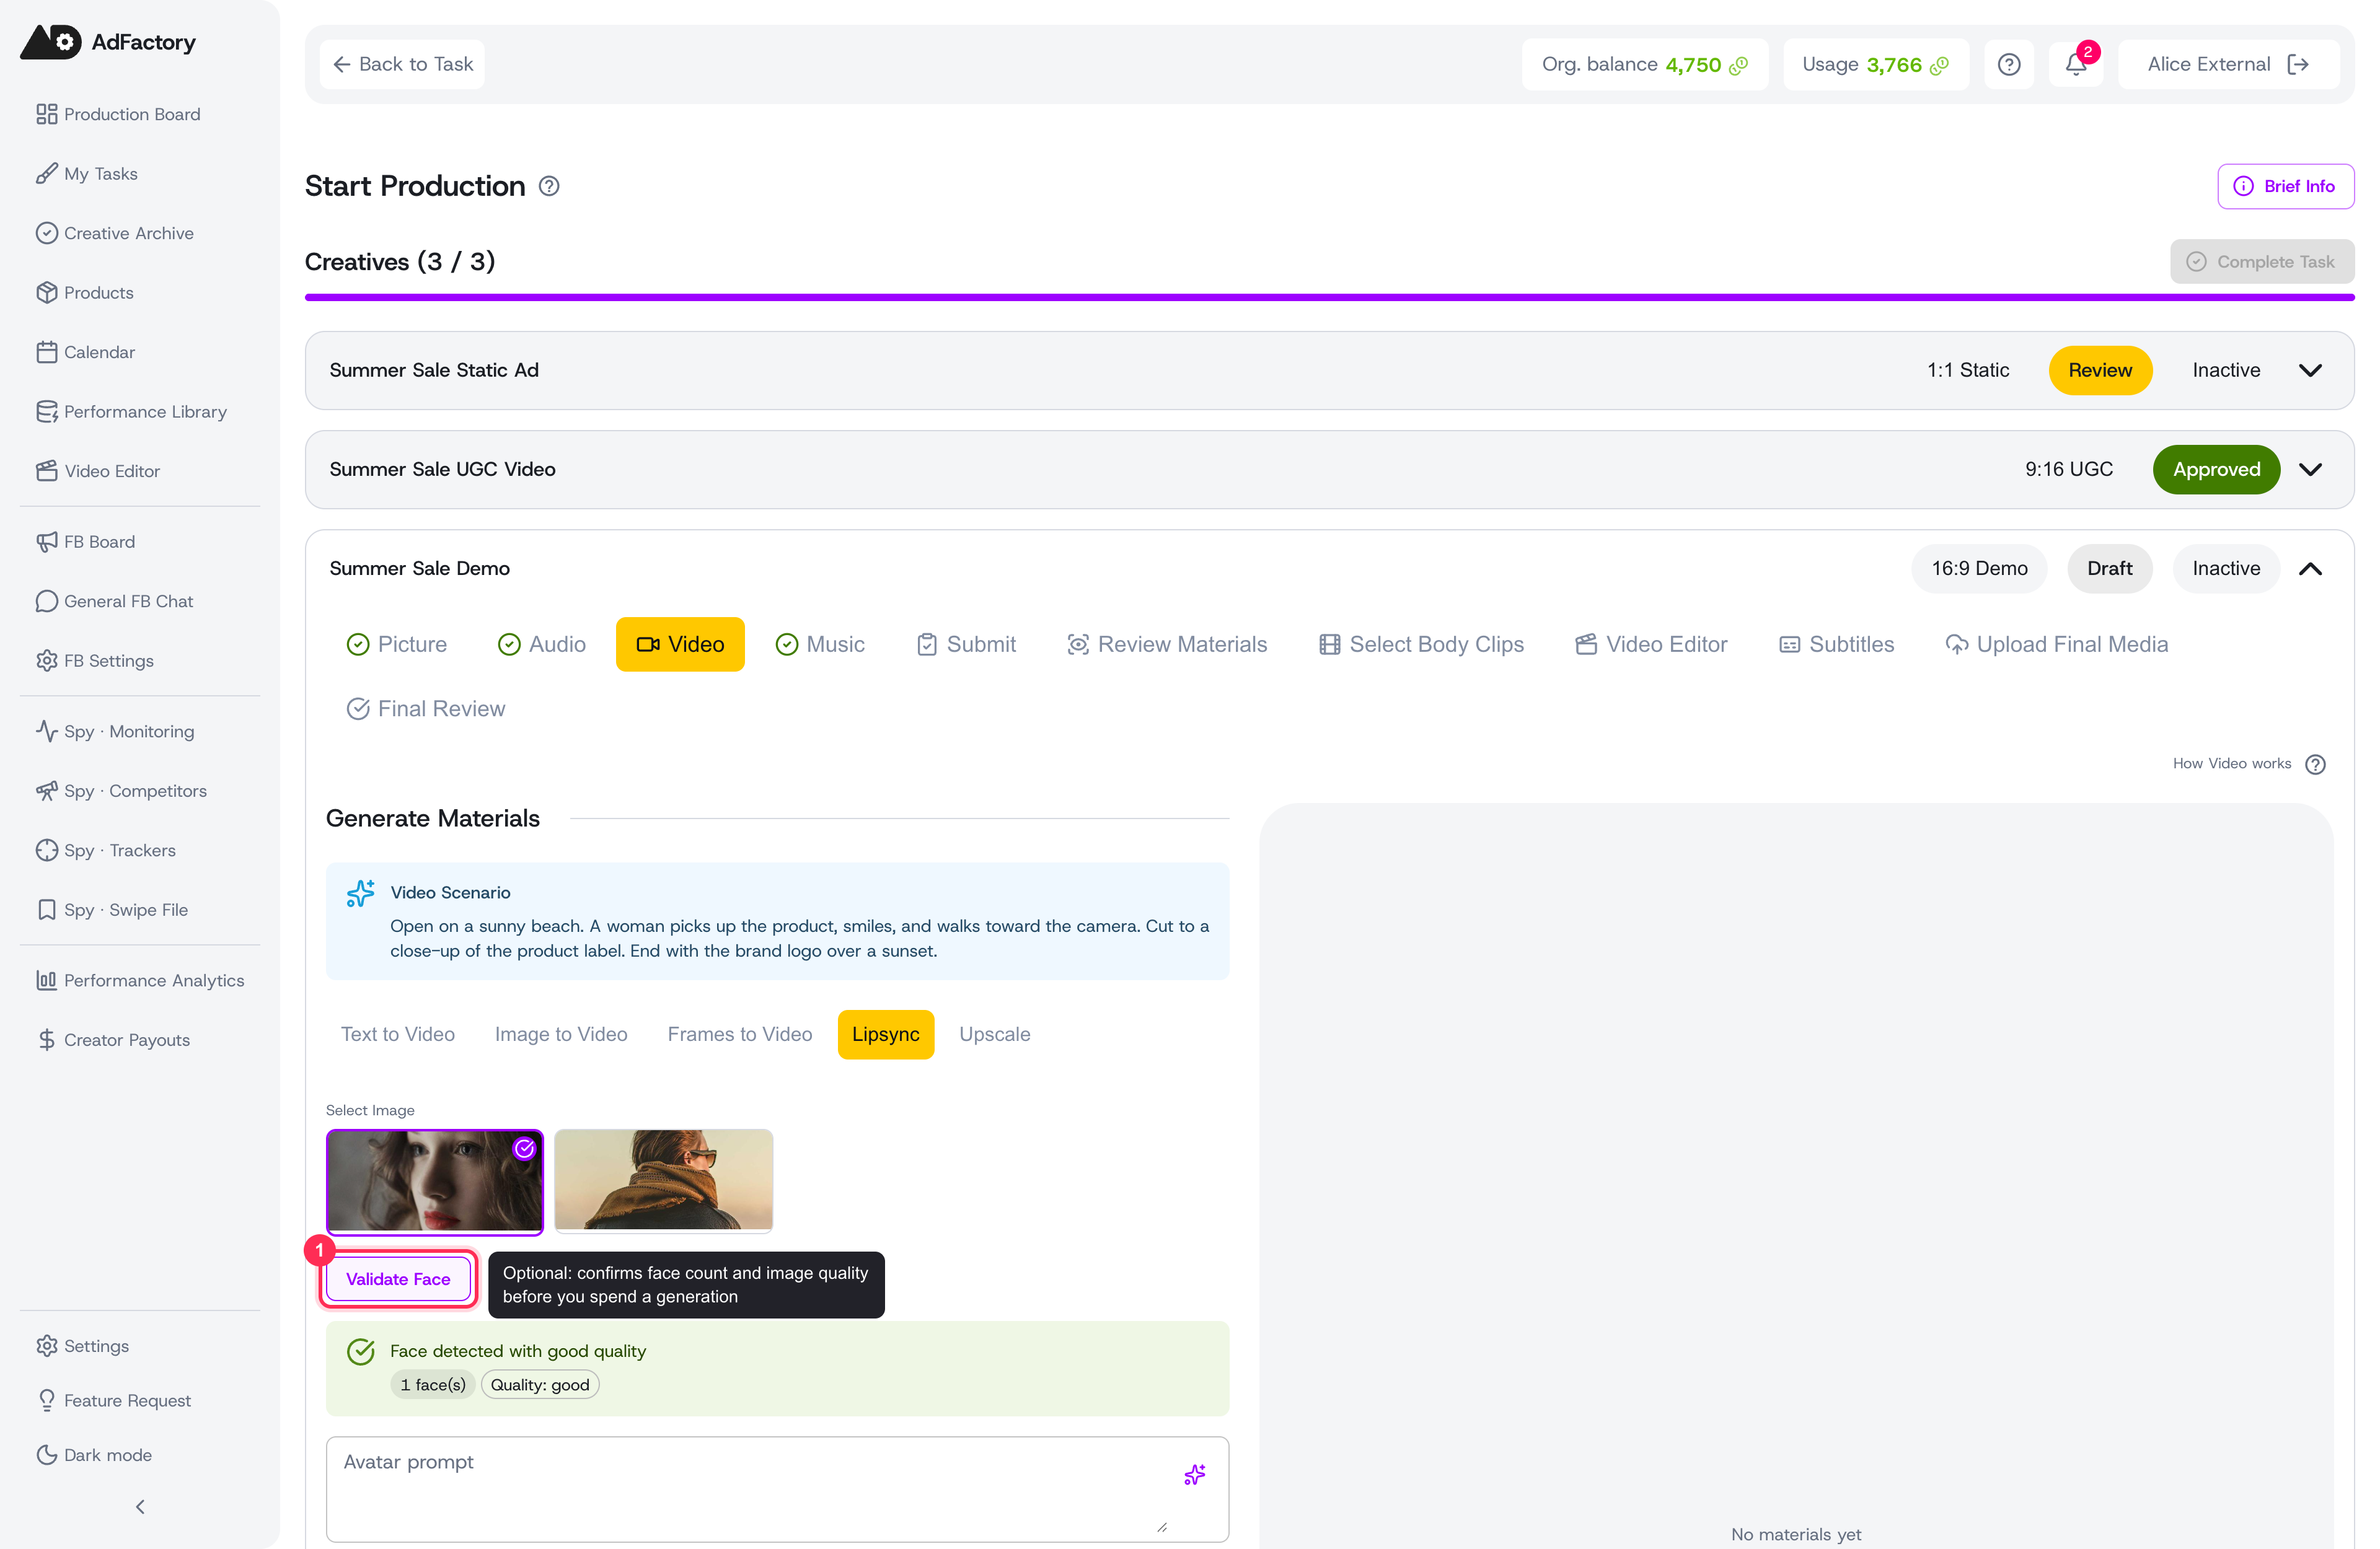Click the AI sparkle icon in Avatar prompt

[x=1194, y=1474]
